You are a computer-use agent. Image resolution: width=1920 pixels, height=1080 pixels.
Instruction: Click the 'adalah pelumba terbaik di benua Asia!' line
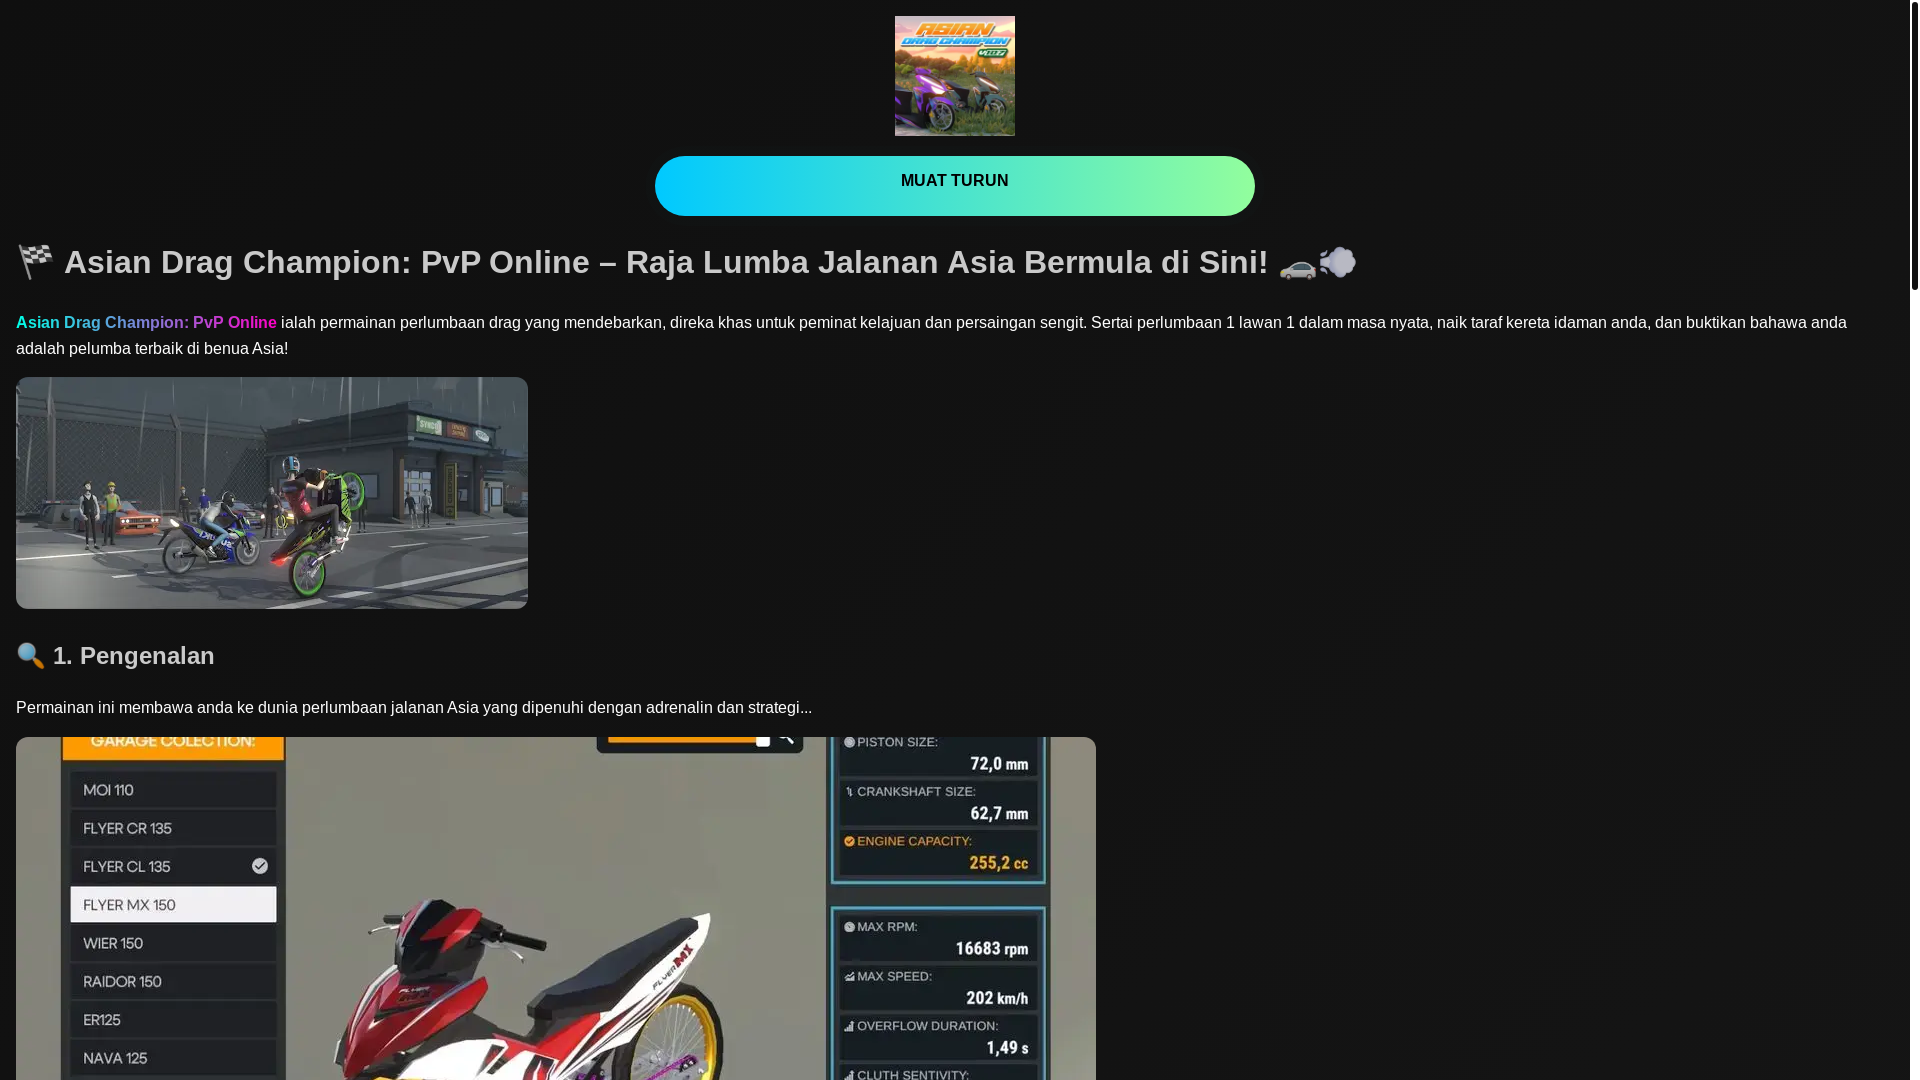click(152, 348)
